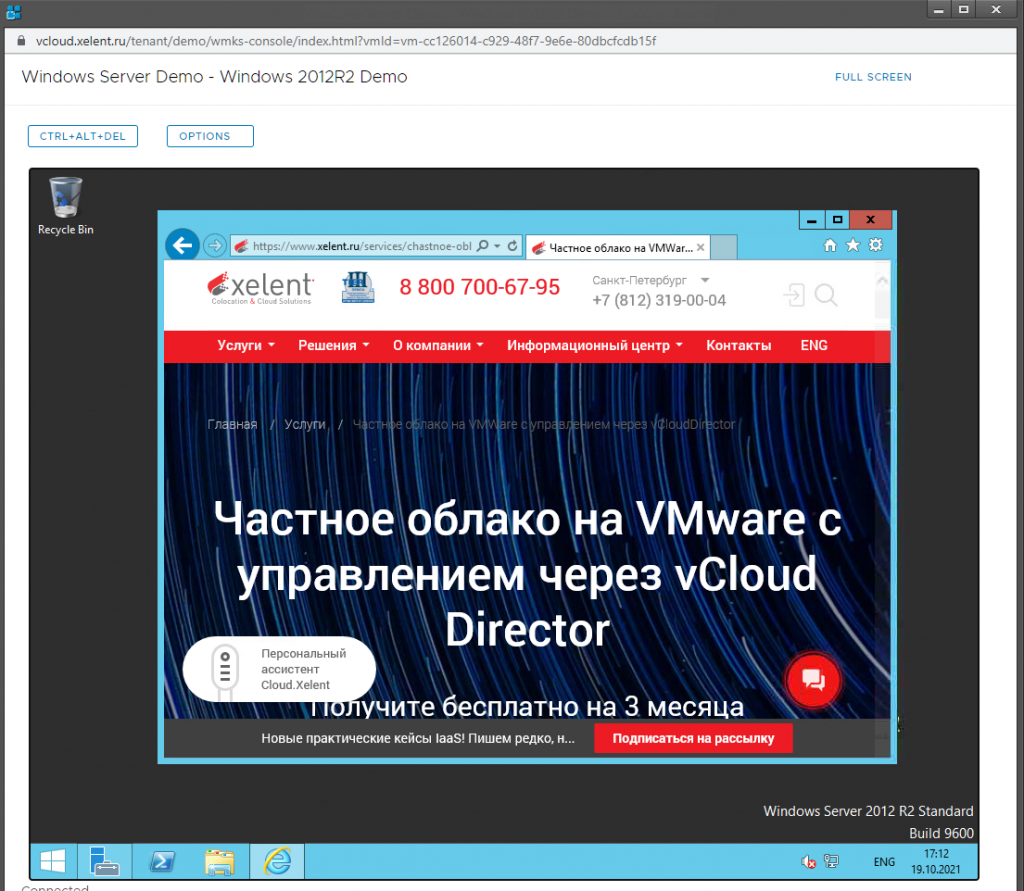Open the Услуги menu
Viewport: 1024px width, 891px height.
(246, 346)
